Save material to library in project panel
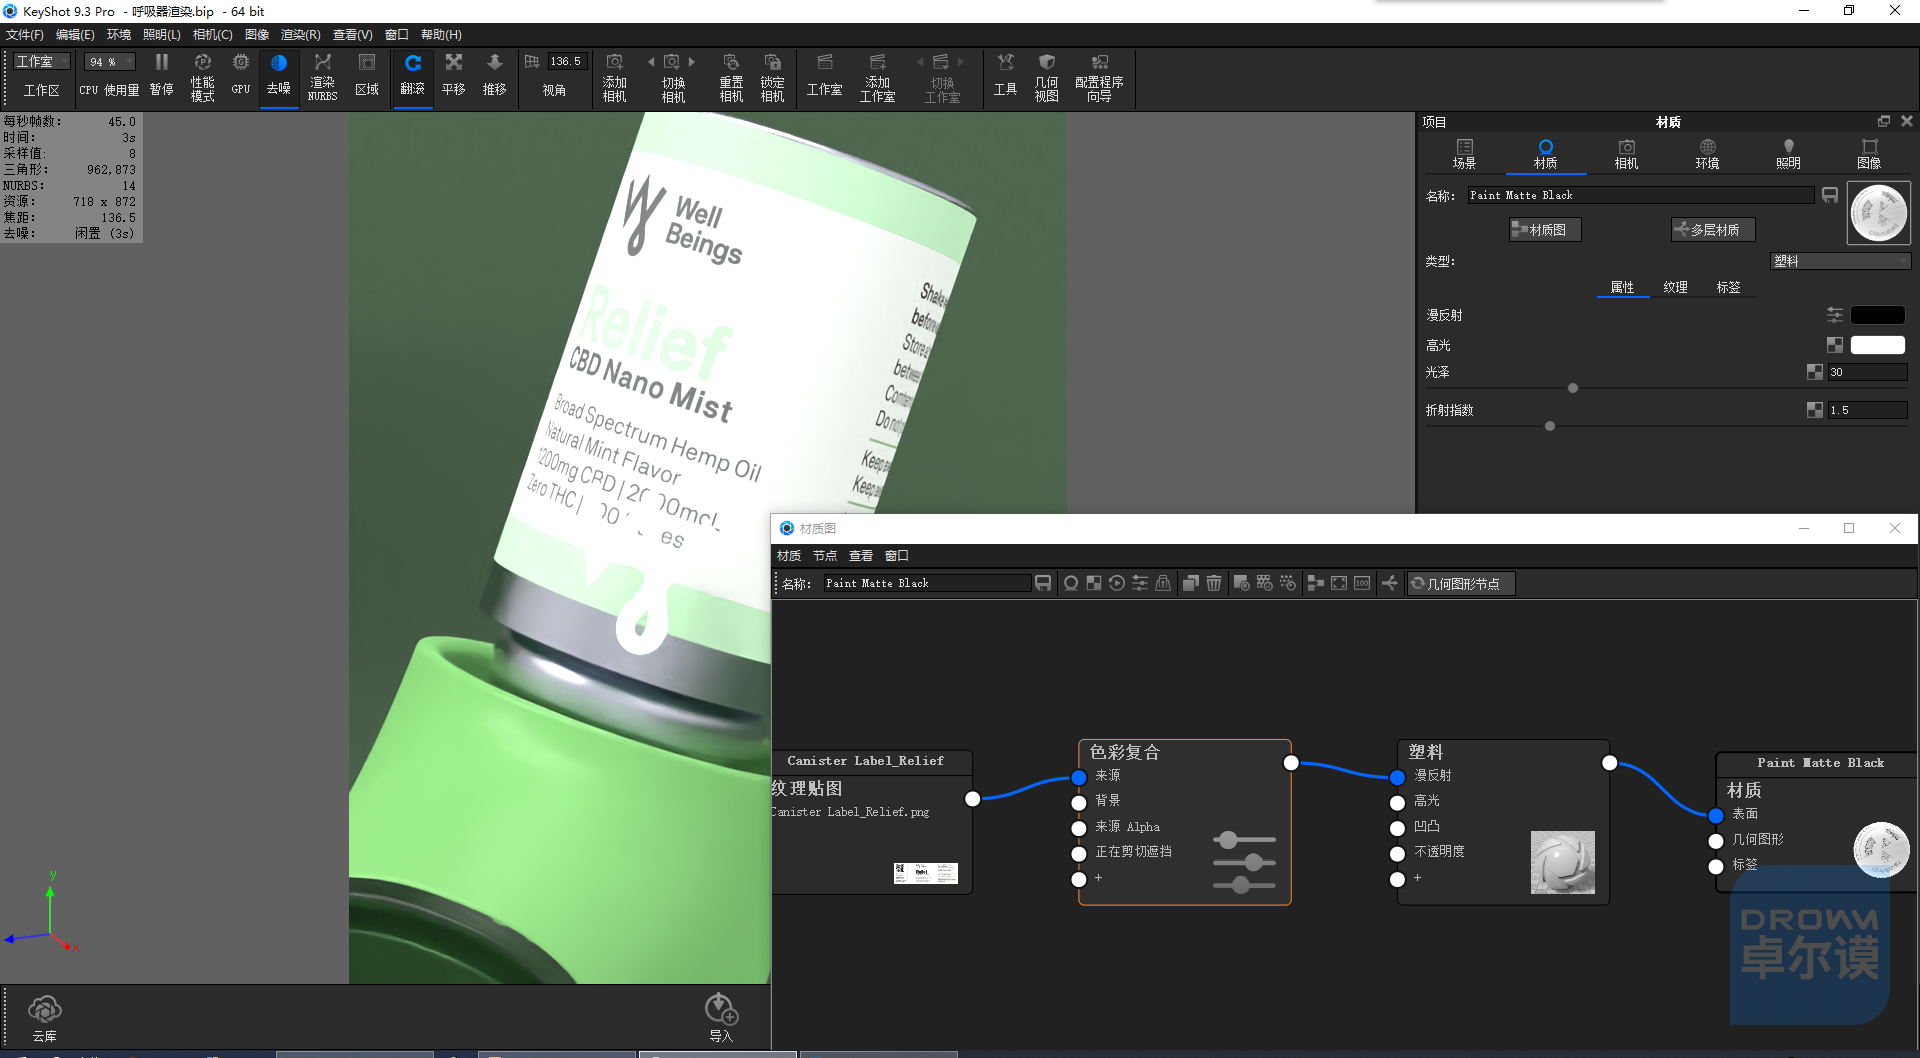 coord(1830,195)
